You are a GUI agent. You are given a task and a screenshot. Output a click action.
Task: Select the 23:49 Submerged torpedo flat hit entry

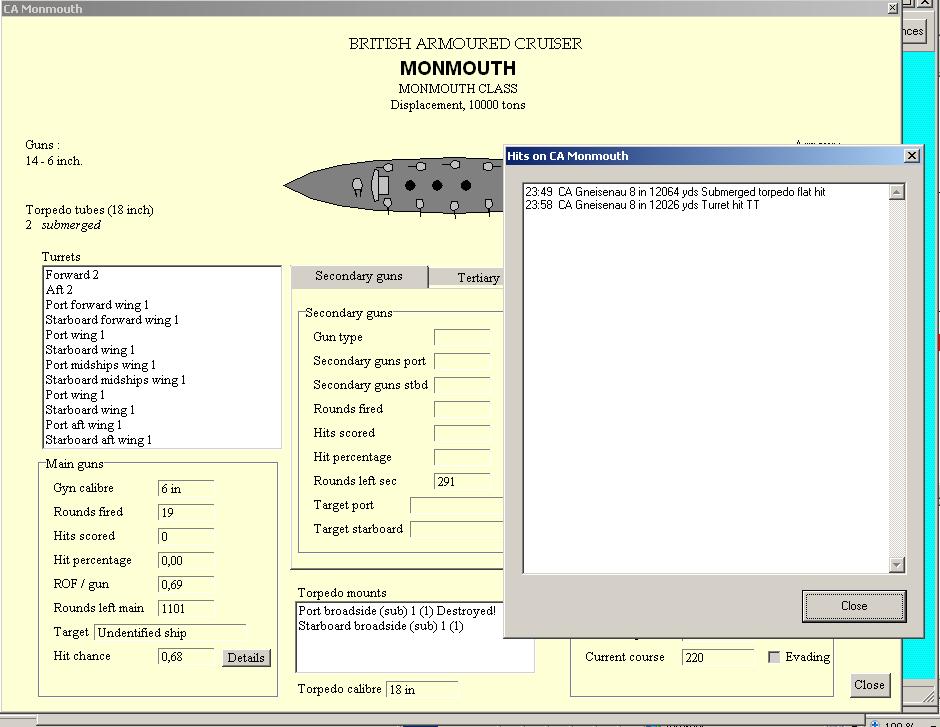click(676, 192)
